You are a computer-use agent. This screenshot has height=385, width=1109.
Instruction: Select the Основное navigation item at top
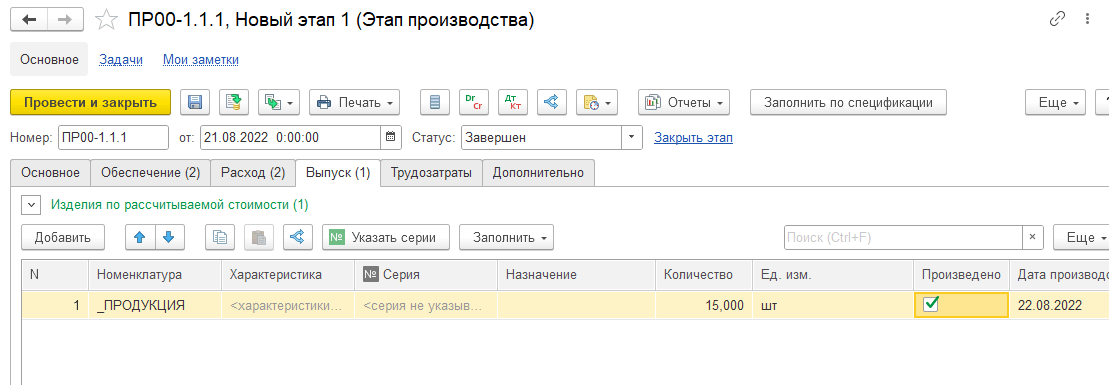click(x=50, y=59)
